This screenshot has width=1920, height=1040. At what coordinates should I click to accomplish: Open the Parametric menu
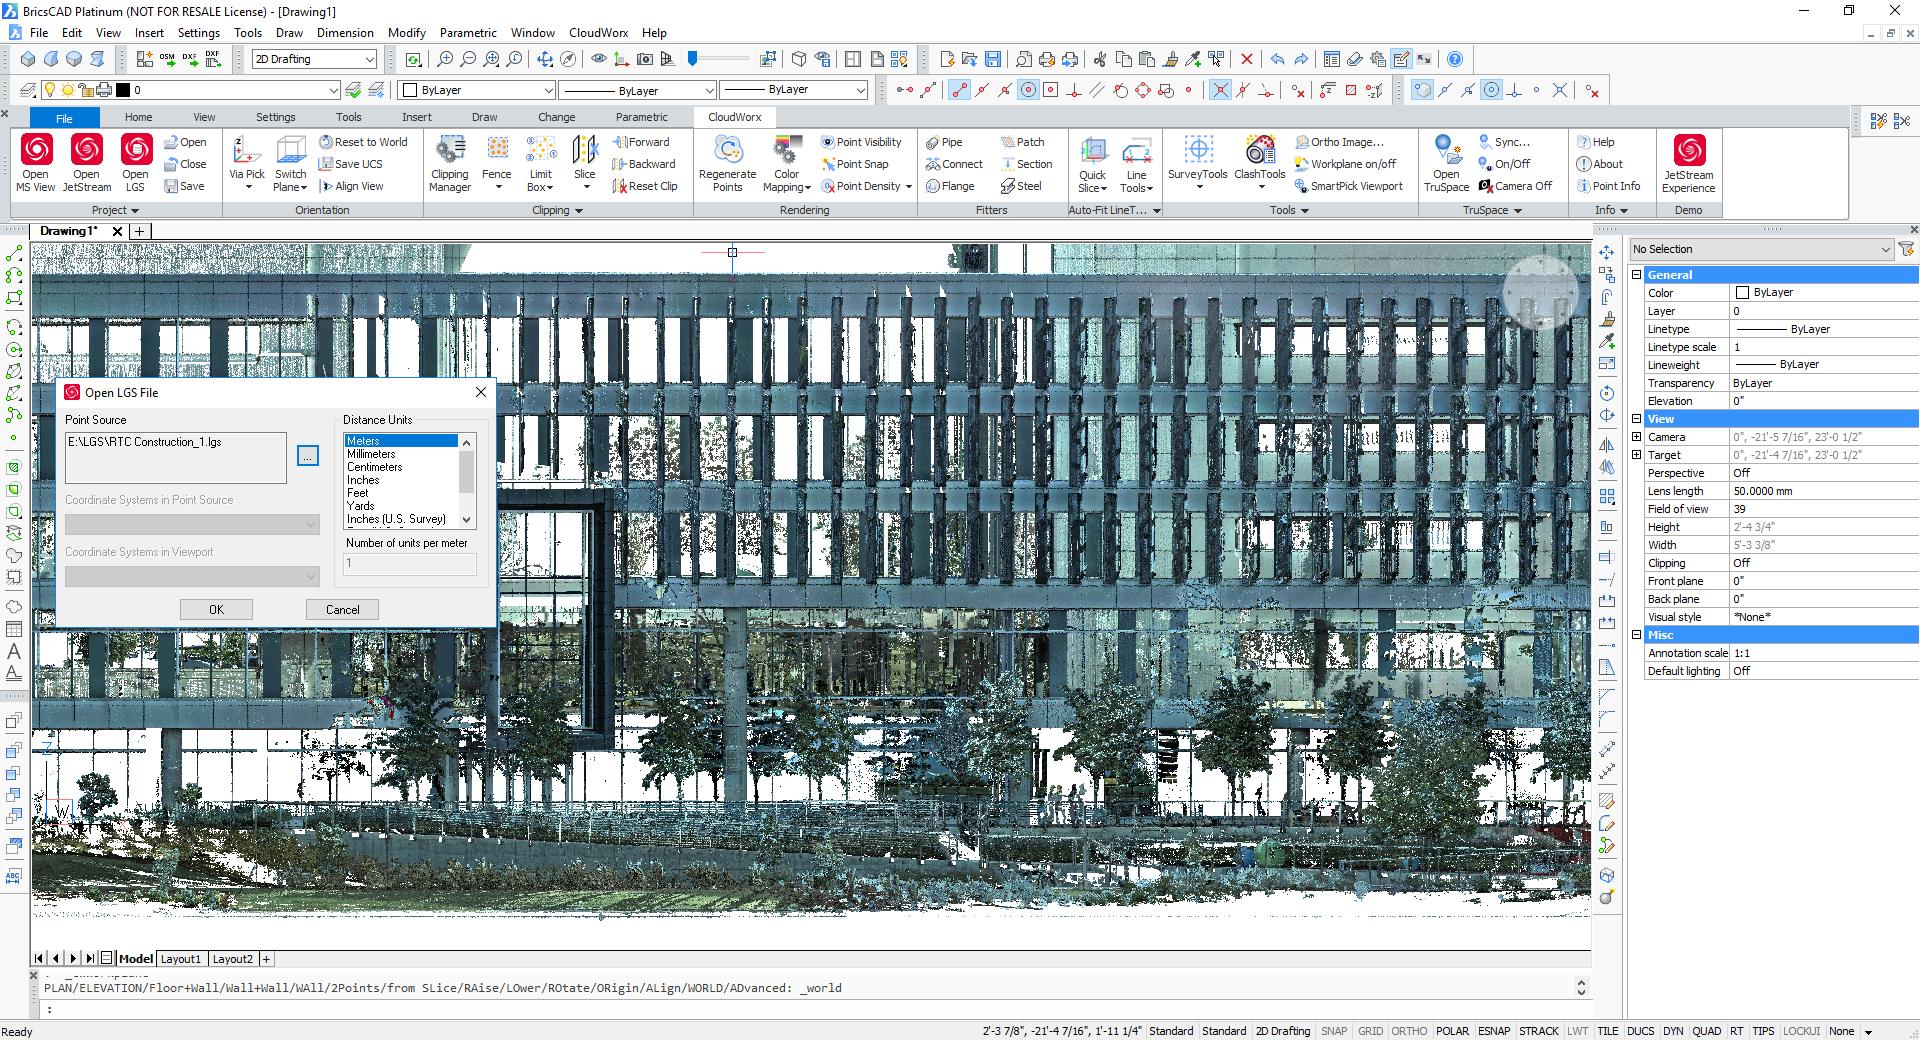pyautogui.click(x=467, y=33)
